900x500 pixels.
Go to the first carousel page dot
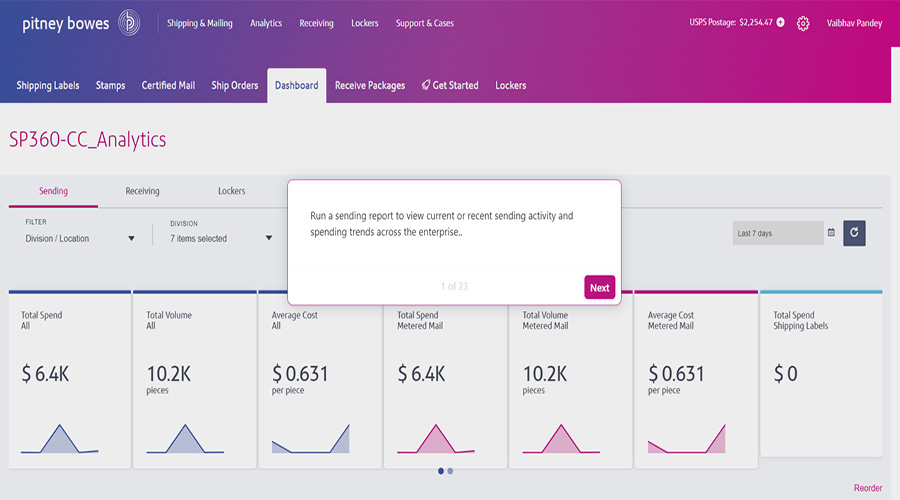coord(441,471)
